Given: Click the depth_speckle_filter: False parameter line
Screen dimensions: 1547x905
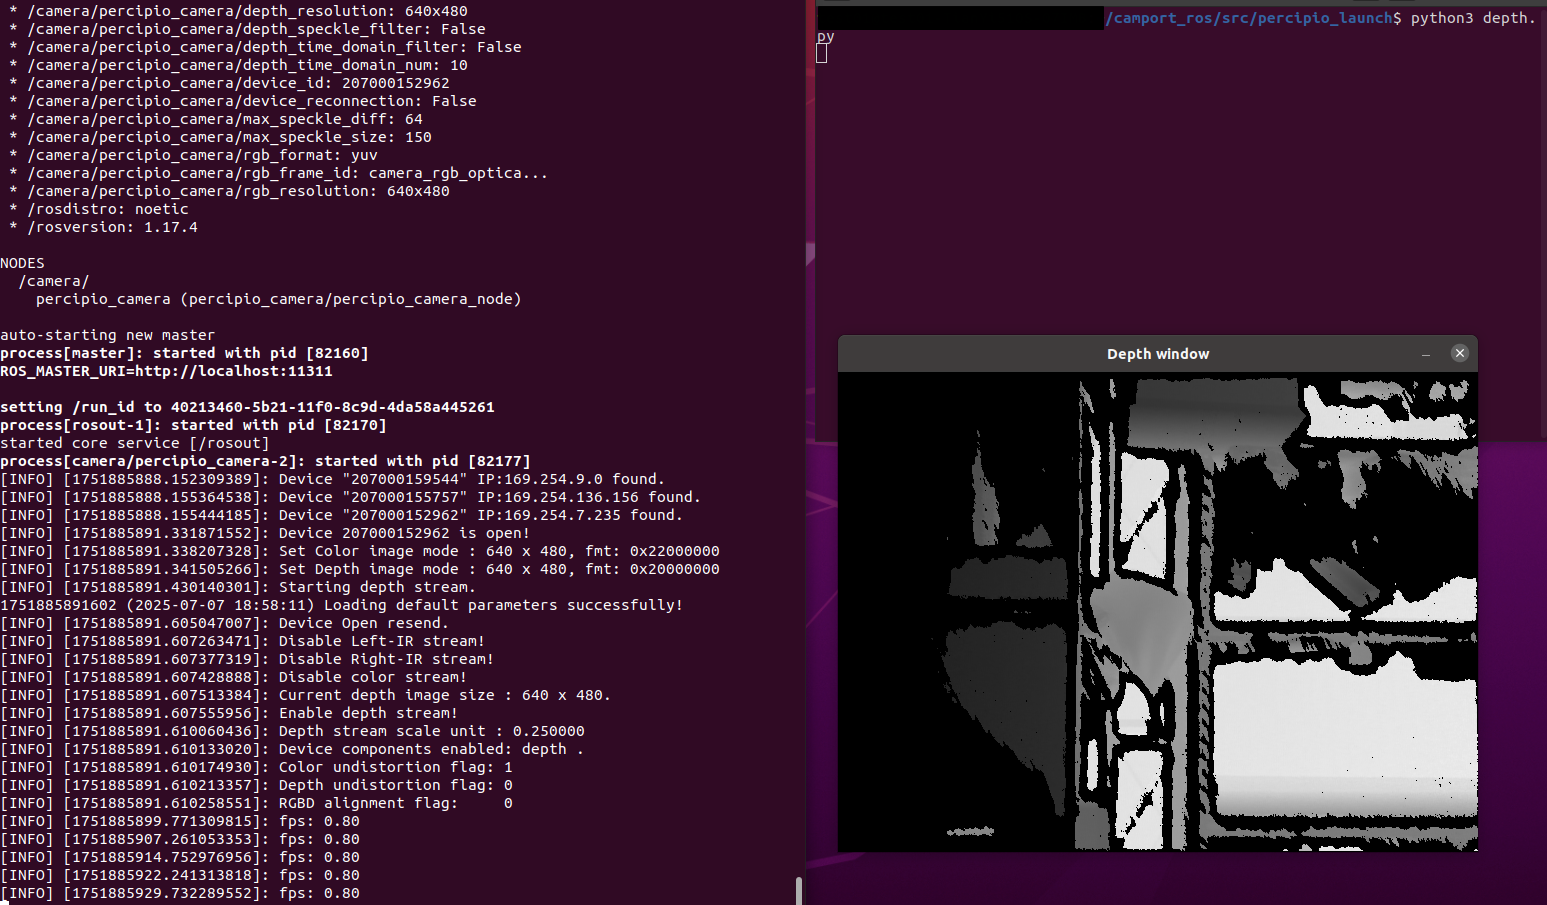Looking at the screenshot, I should coord(247,29).
